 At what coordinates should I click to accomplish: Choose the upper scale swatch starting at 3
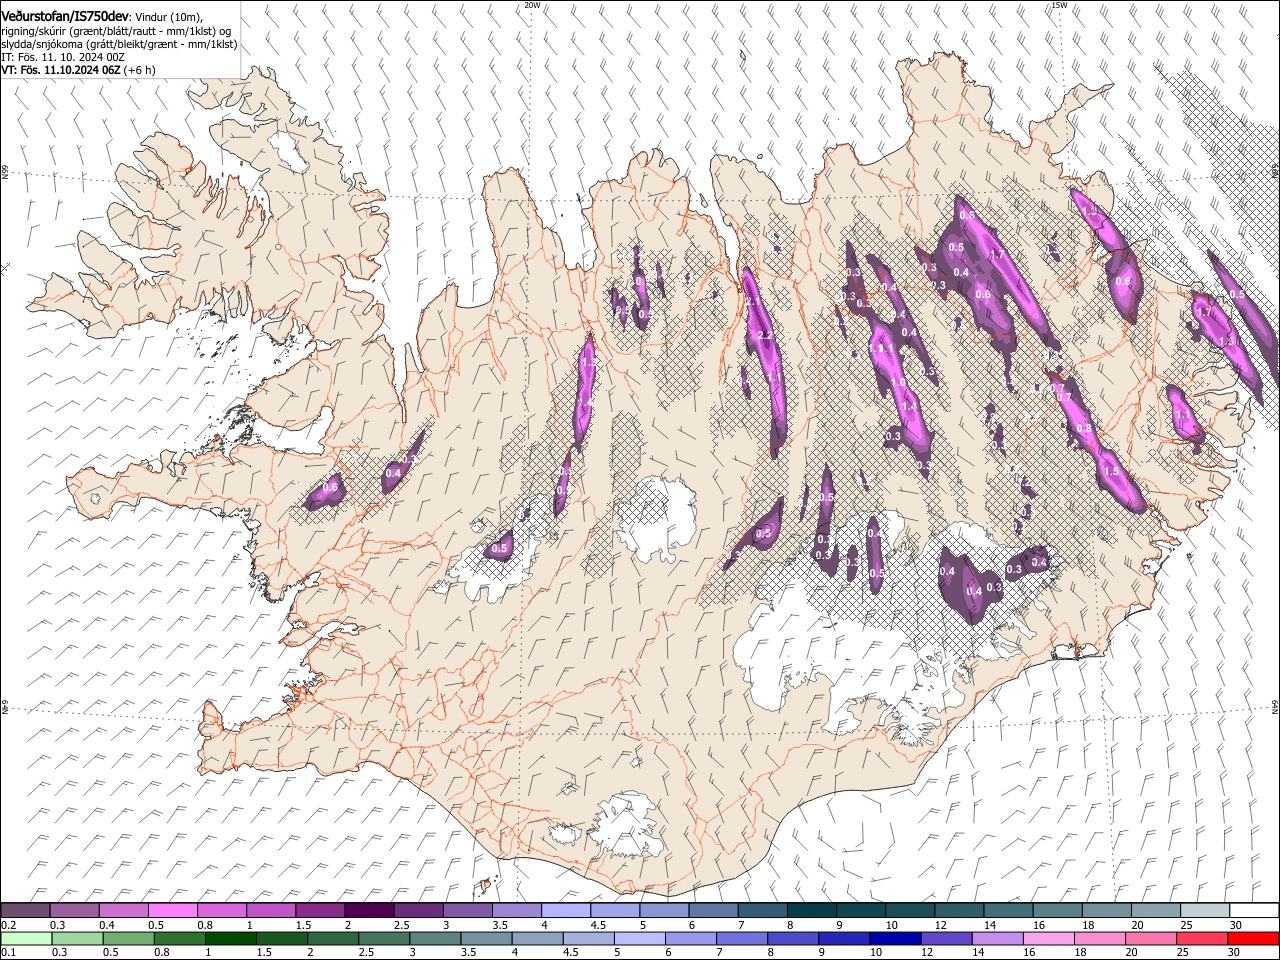[467, 911]
